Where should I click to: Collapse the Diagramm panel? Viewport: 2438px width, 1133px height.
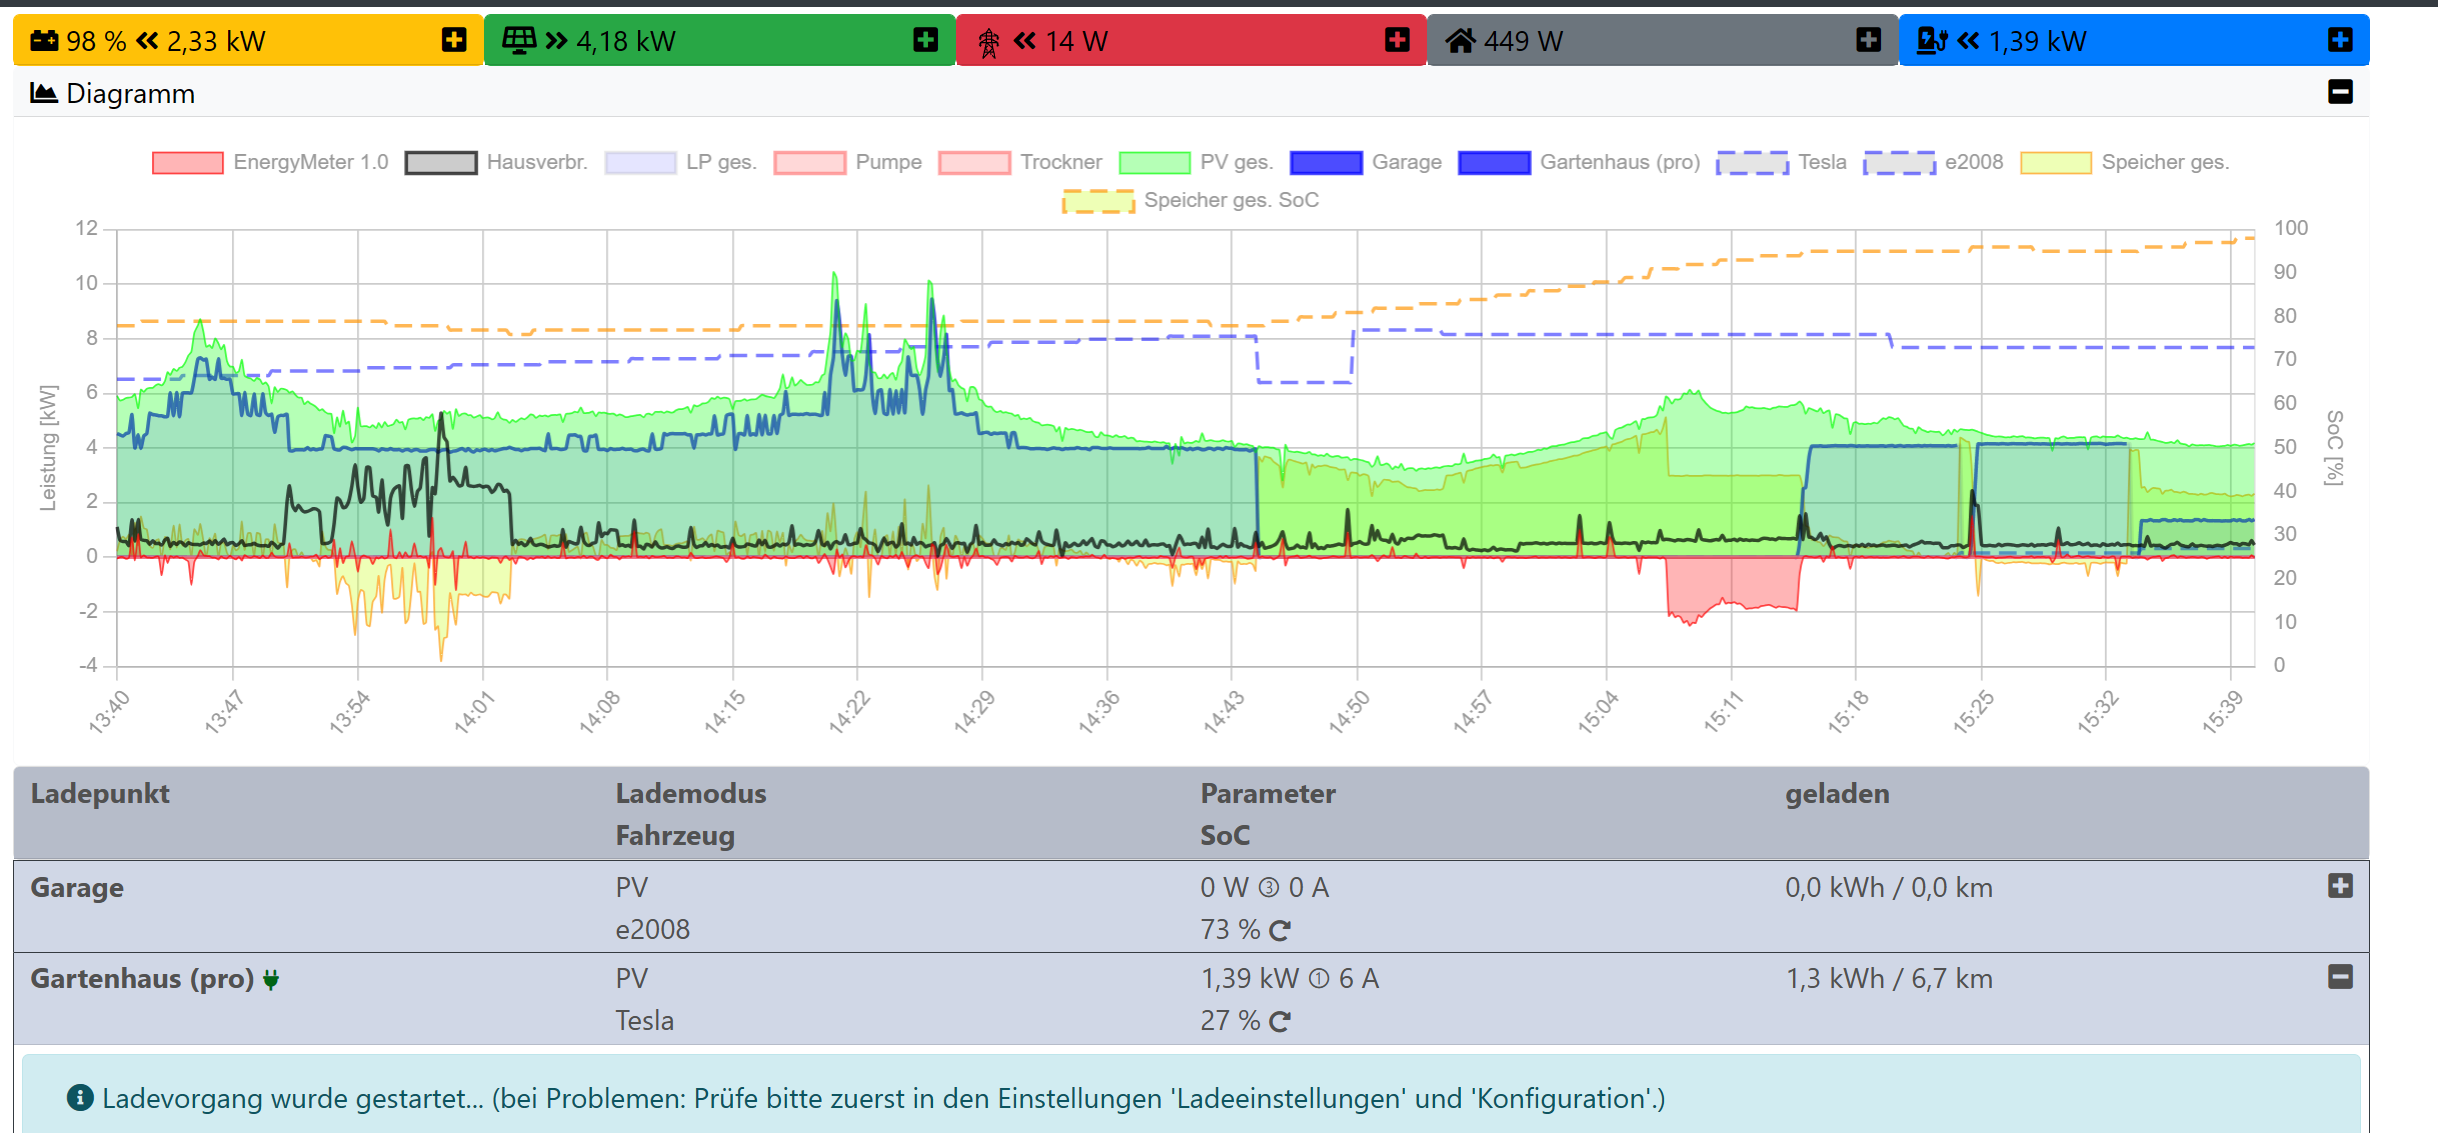[2340, 92]
